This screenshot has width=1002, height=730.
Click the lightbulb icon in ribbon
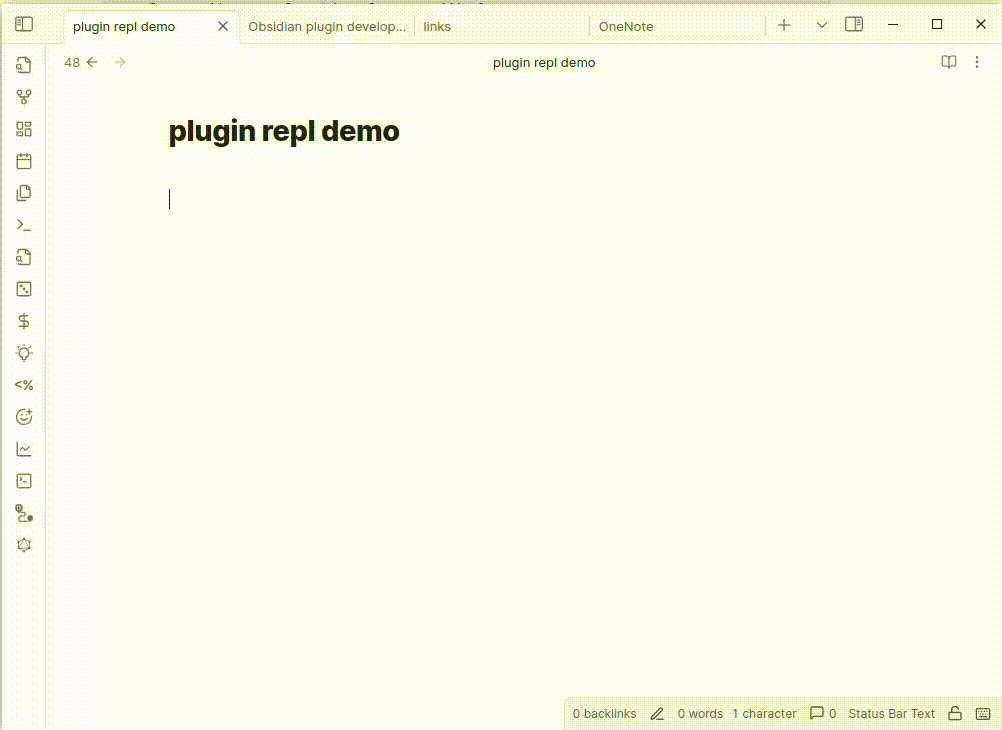[24, 353]
